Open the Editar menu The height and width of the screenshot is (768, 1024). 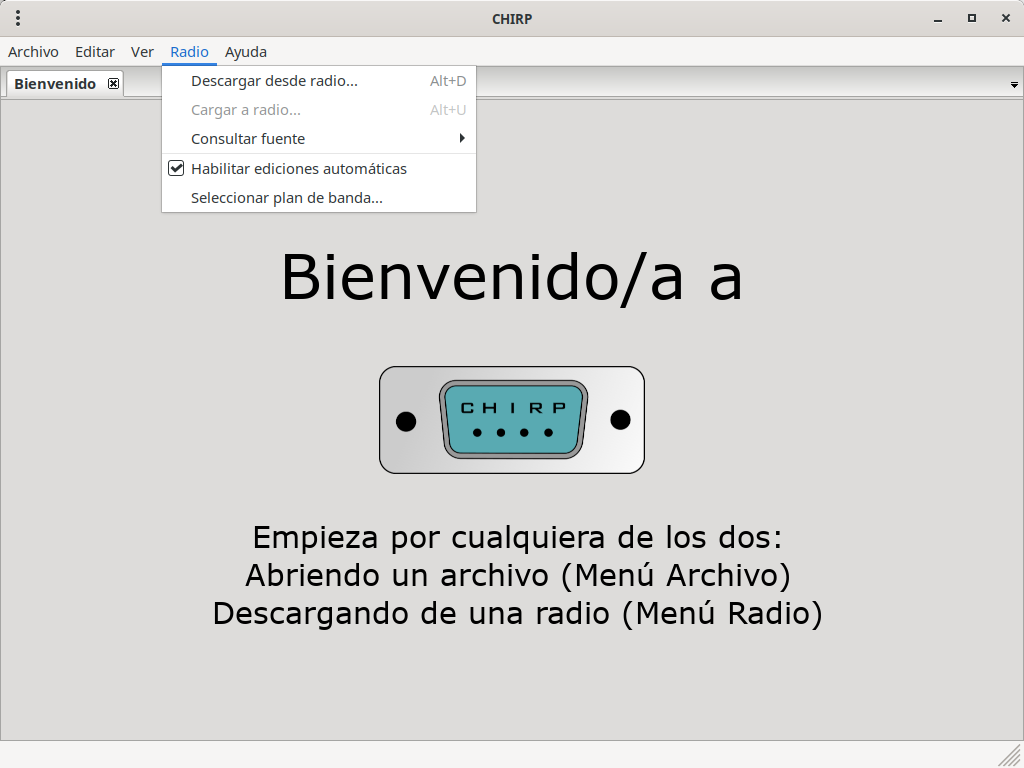pos(95,52)
